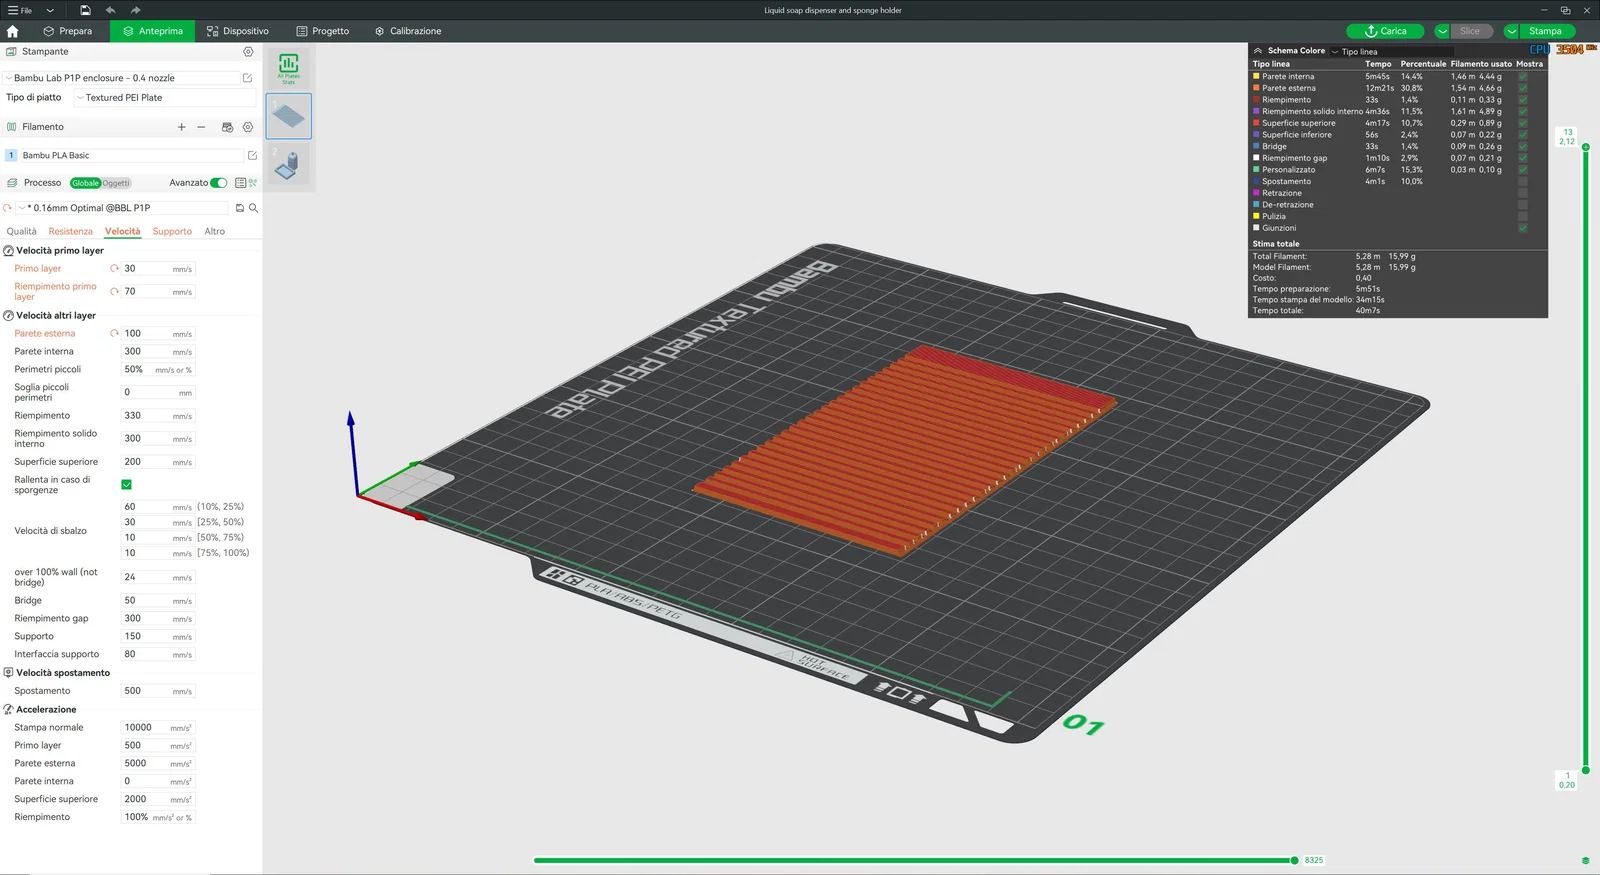The image size is (1600, 875).
Task: Reset the 0.16mm Optimal process preset changes
Action: pyautogui.click(x=8, y=208)
